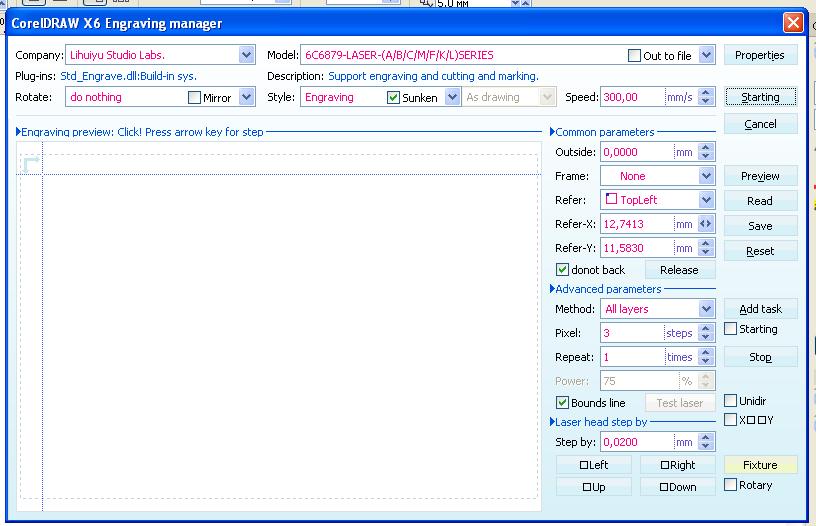The width and height of the screenshot is (816, 526).
Task: Collapse the Engraving preview section
Action: point(18,132)
